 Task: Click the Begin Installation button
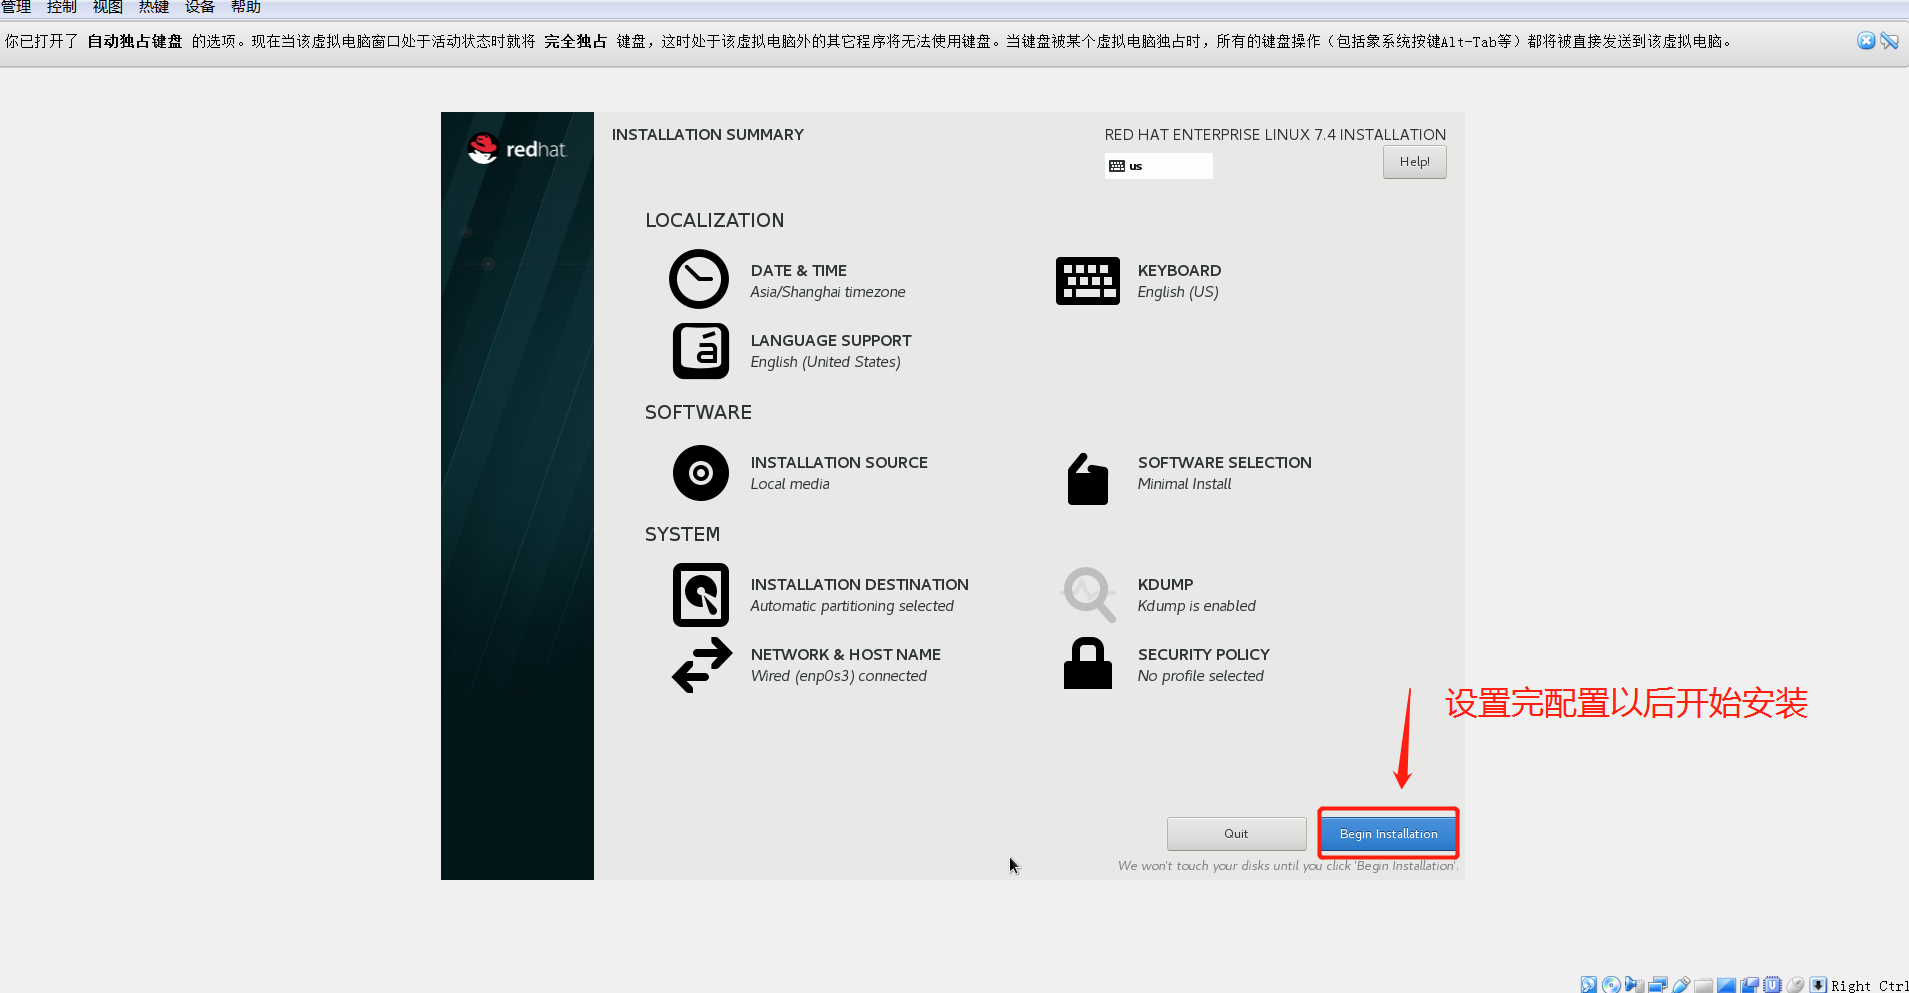click(x=1388, y=833)
